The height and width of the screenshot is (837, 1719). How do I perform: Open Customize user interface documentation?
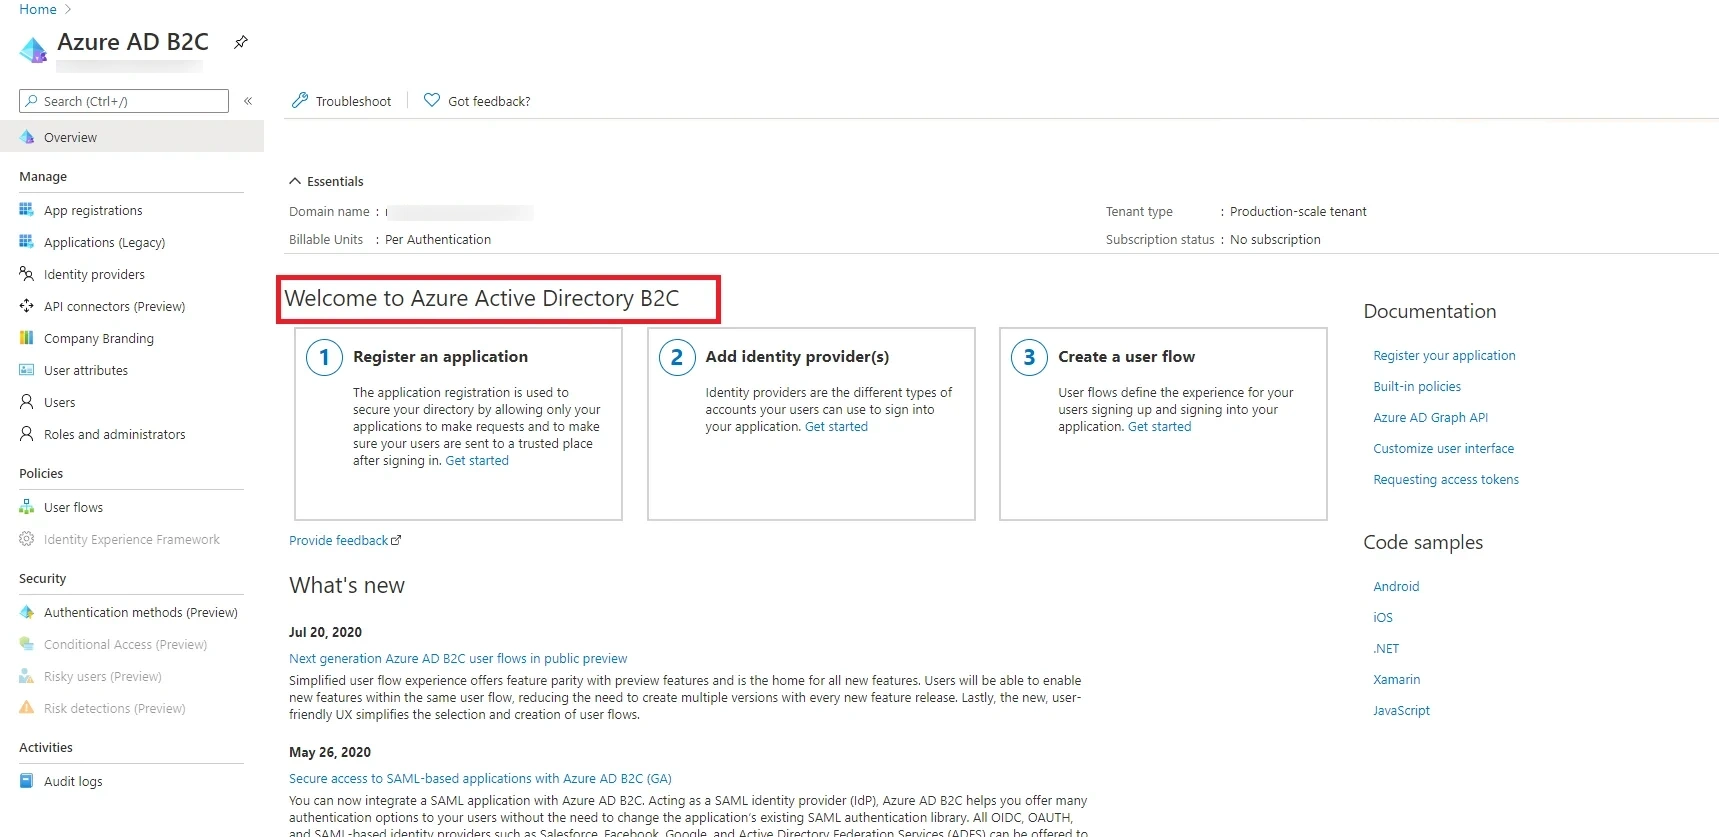tap(1443, 448)
